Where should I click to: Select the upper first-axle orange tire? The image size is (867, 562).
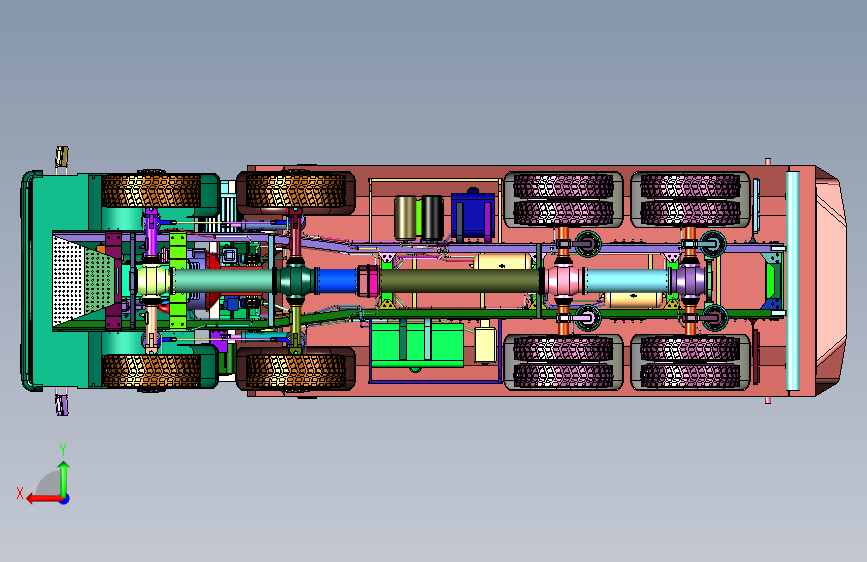click(151, 191)
